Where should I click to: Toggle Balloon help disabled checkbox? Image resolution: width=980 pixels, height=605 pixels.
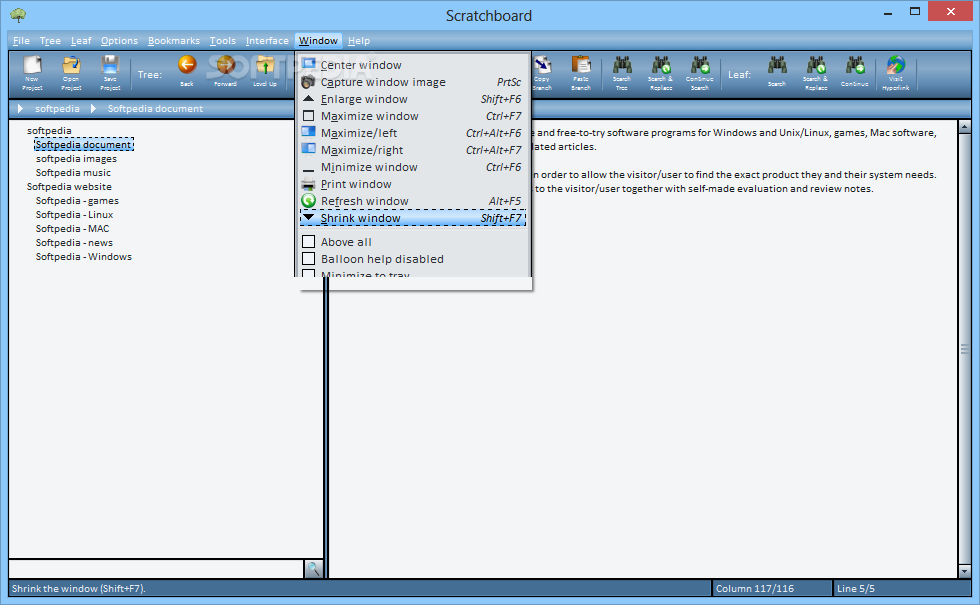click(308, 258)
